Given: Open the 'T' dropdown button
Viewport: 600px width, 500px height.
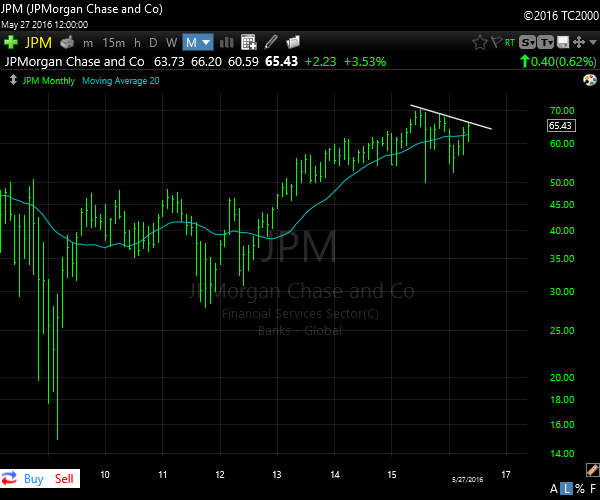Looking at the screenshot, I should (546, 42).
